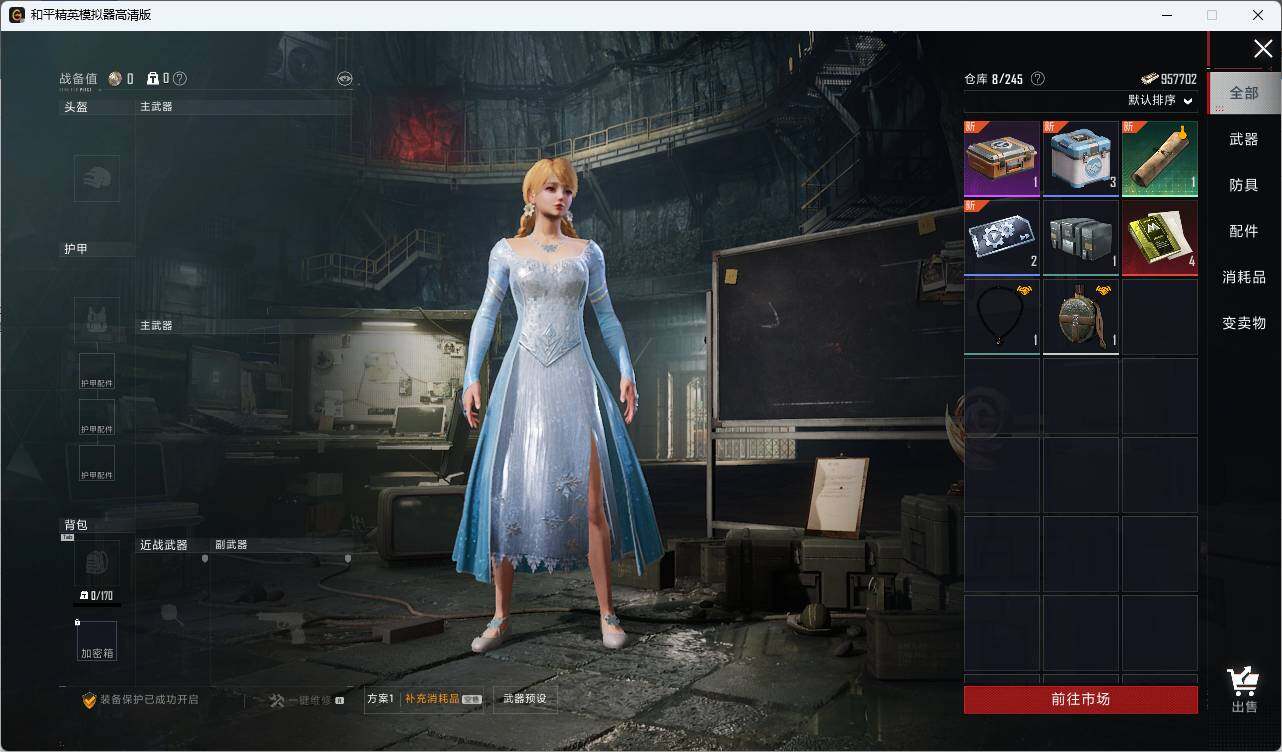Select the orange supply crate item
The height and width of the screenshot is (752, 1282).
pyautogui.click(x=1002, y=159)
